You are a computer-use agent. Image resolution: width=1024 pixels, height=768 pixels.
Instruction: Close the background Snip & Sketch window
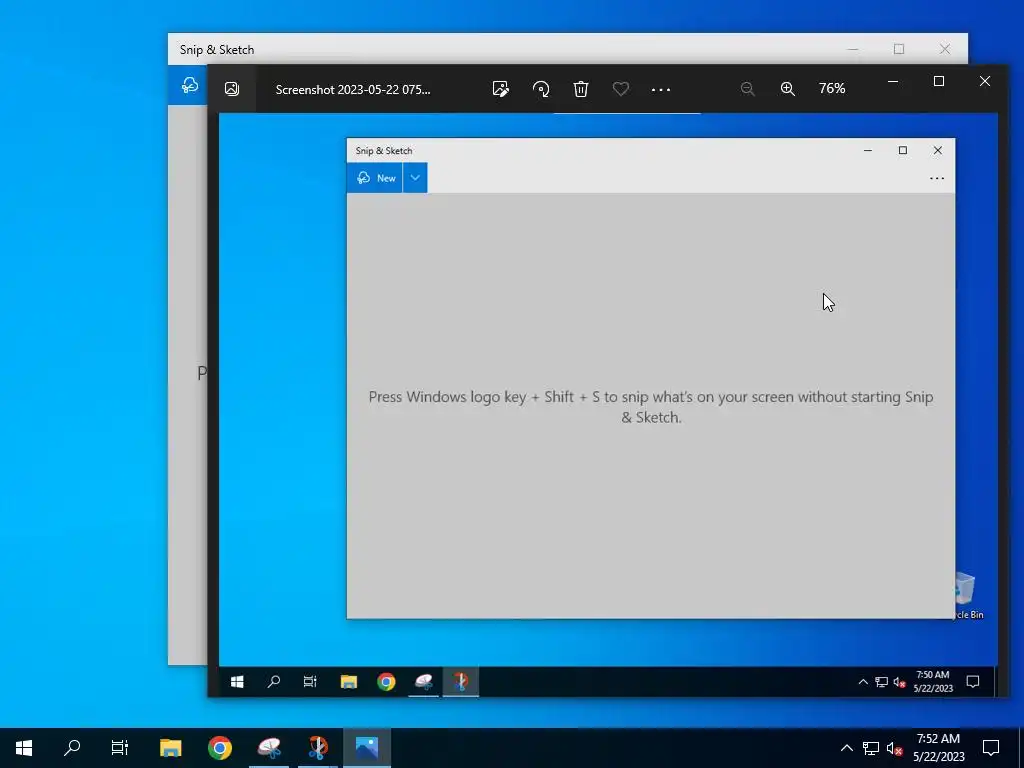tap(945, 49)
